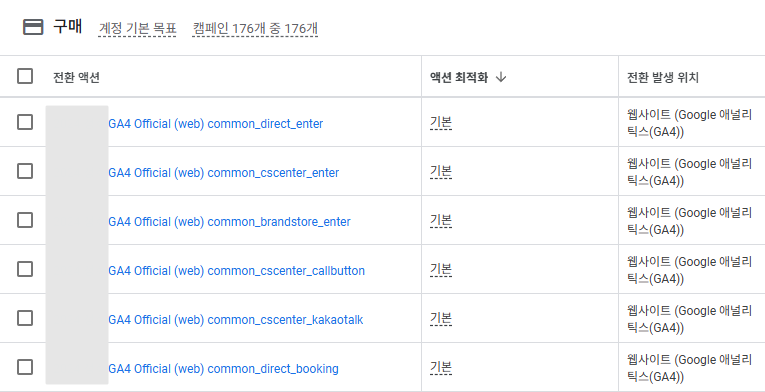Screen dimensions: 765x392
Task: Open 캠페인 176개 중 176개 details
Action: click(255, 29)
